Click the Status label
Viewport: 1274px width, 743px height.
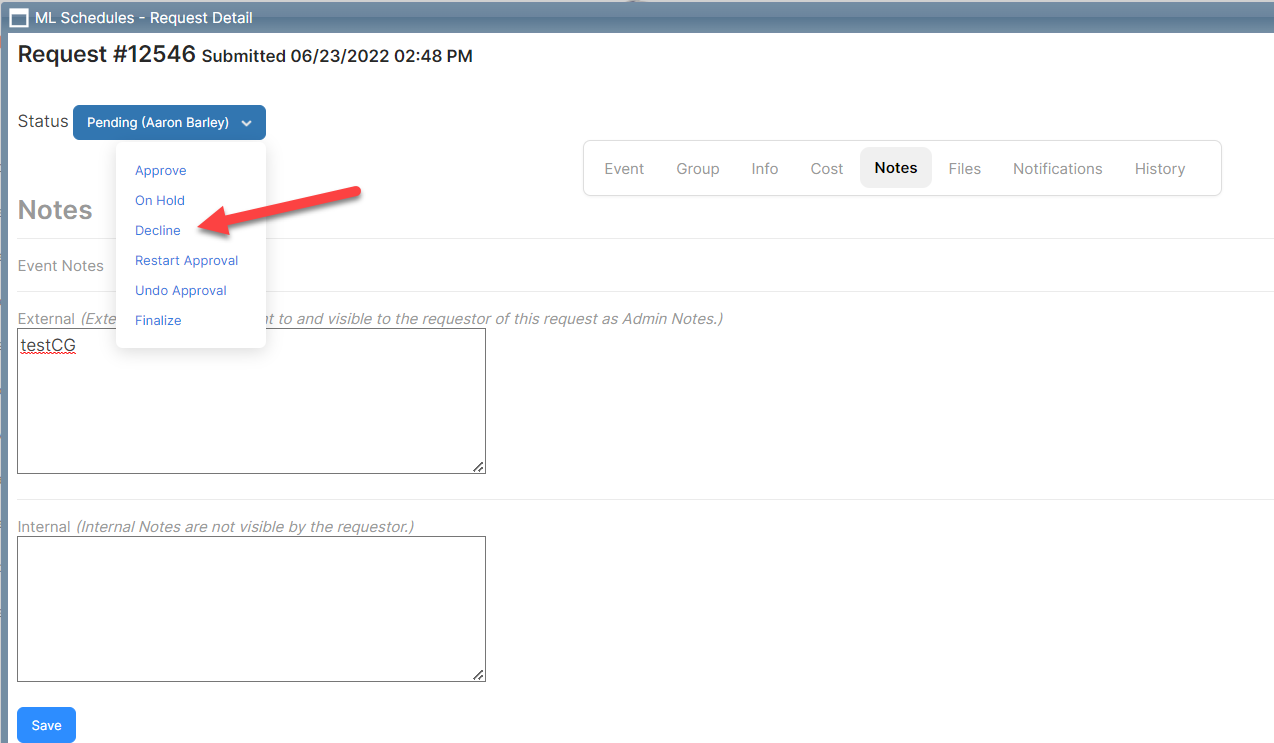click(43, 121)
